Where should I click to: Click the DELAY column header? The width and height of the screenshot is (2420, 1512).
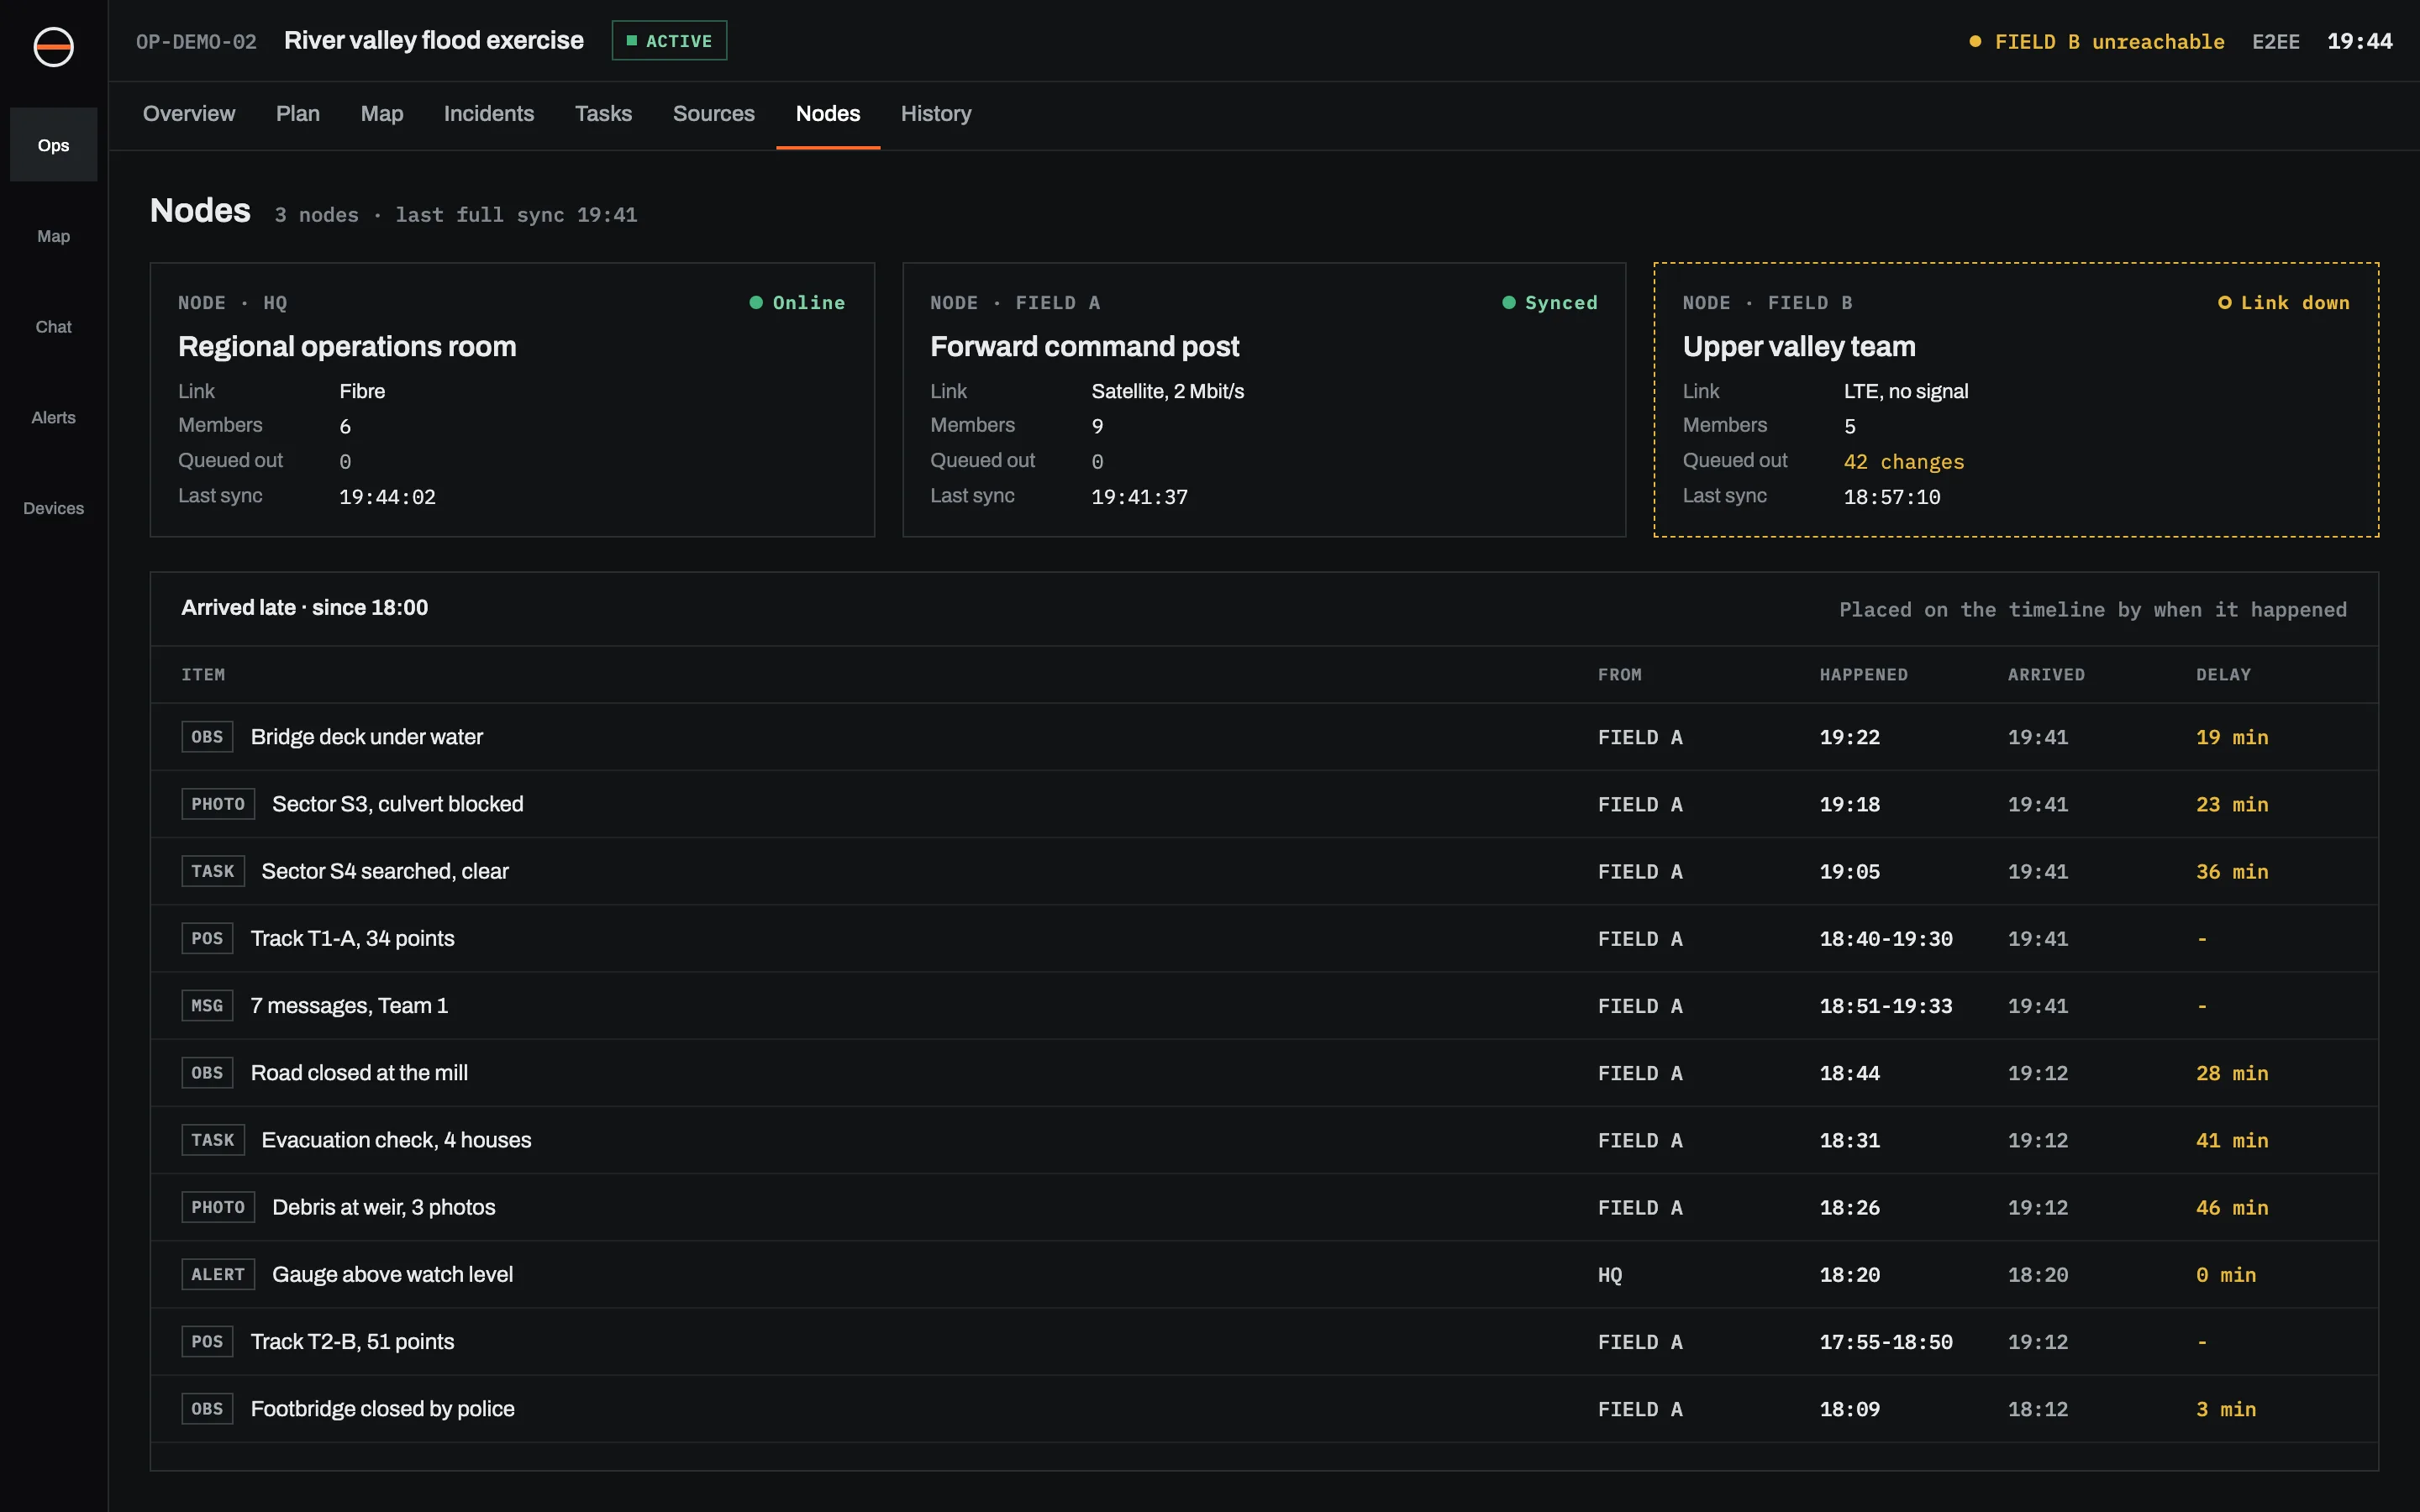coord(2223,675)
